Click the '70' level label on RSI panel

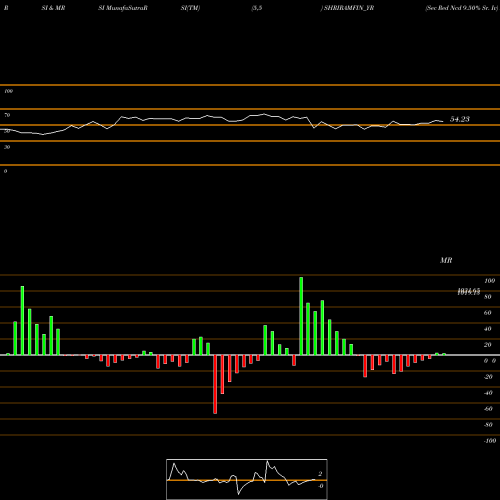7,115
